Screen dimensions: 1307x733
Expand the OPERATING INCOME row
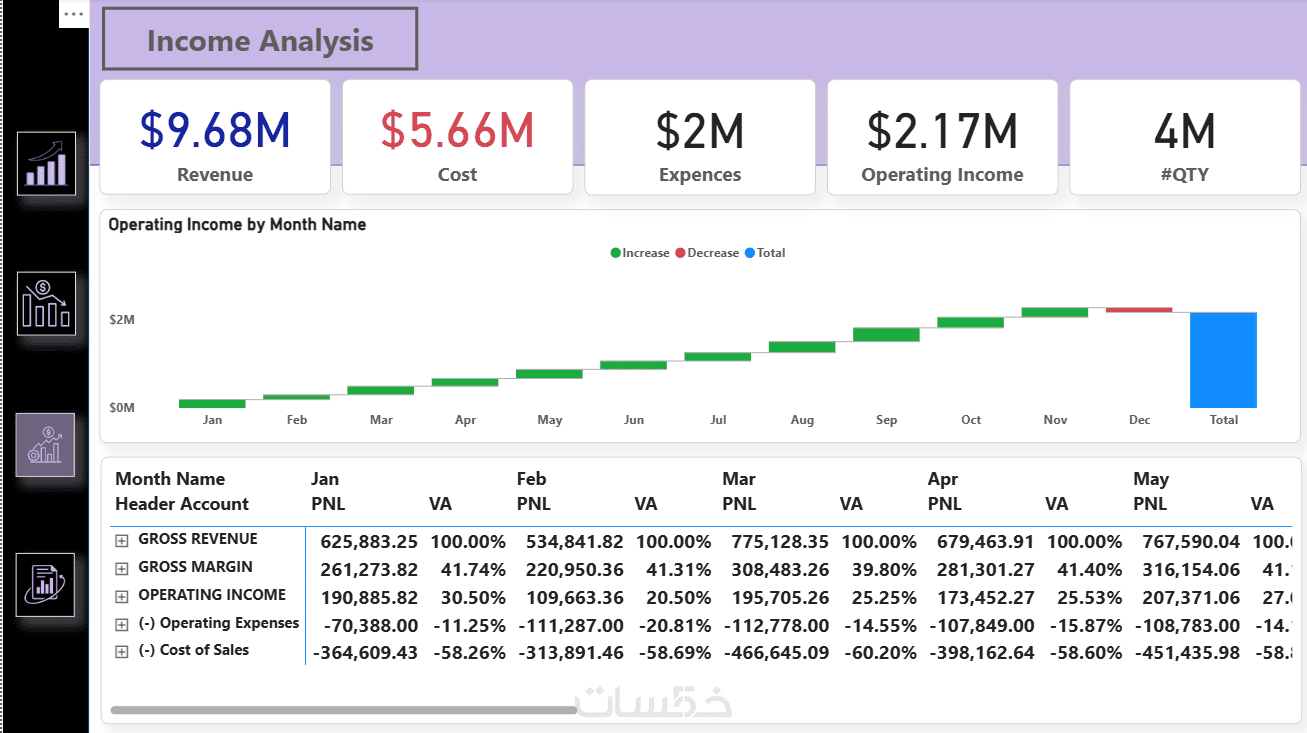tap(122, 596)
